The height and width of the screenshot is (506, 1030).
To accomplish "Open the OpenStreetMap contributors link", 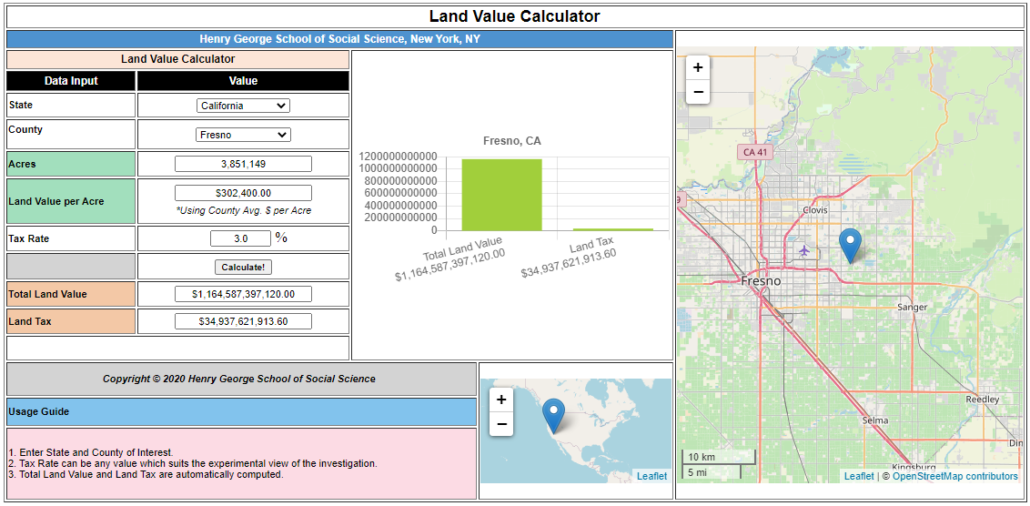I will click(955, 477).
